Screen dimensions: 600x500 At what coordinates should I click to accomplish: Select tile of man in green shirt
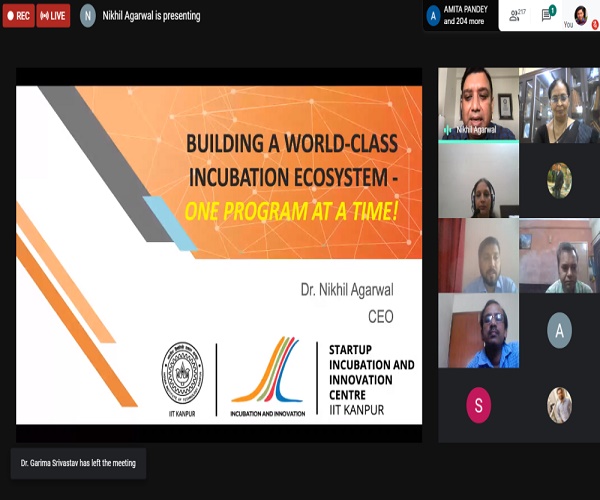pos(559,256)
